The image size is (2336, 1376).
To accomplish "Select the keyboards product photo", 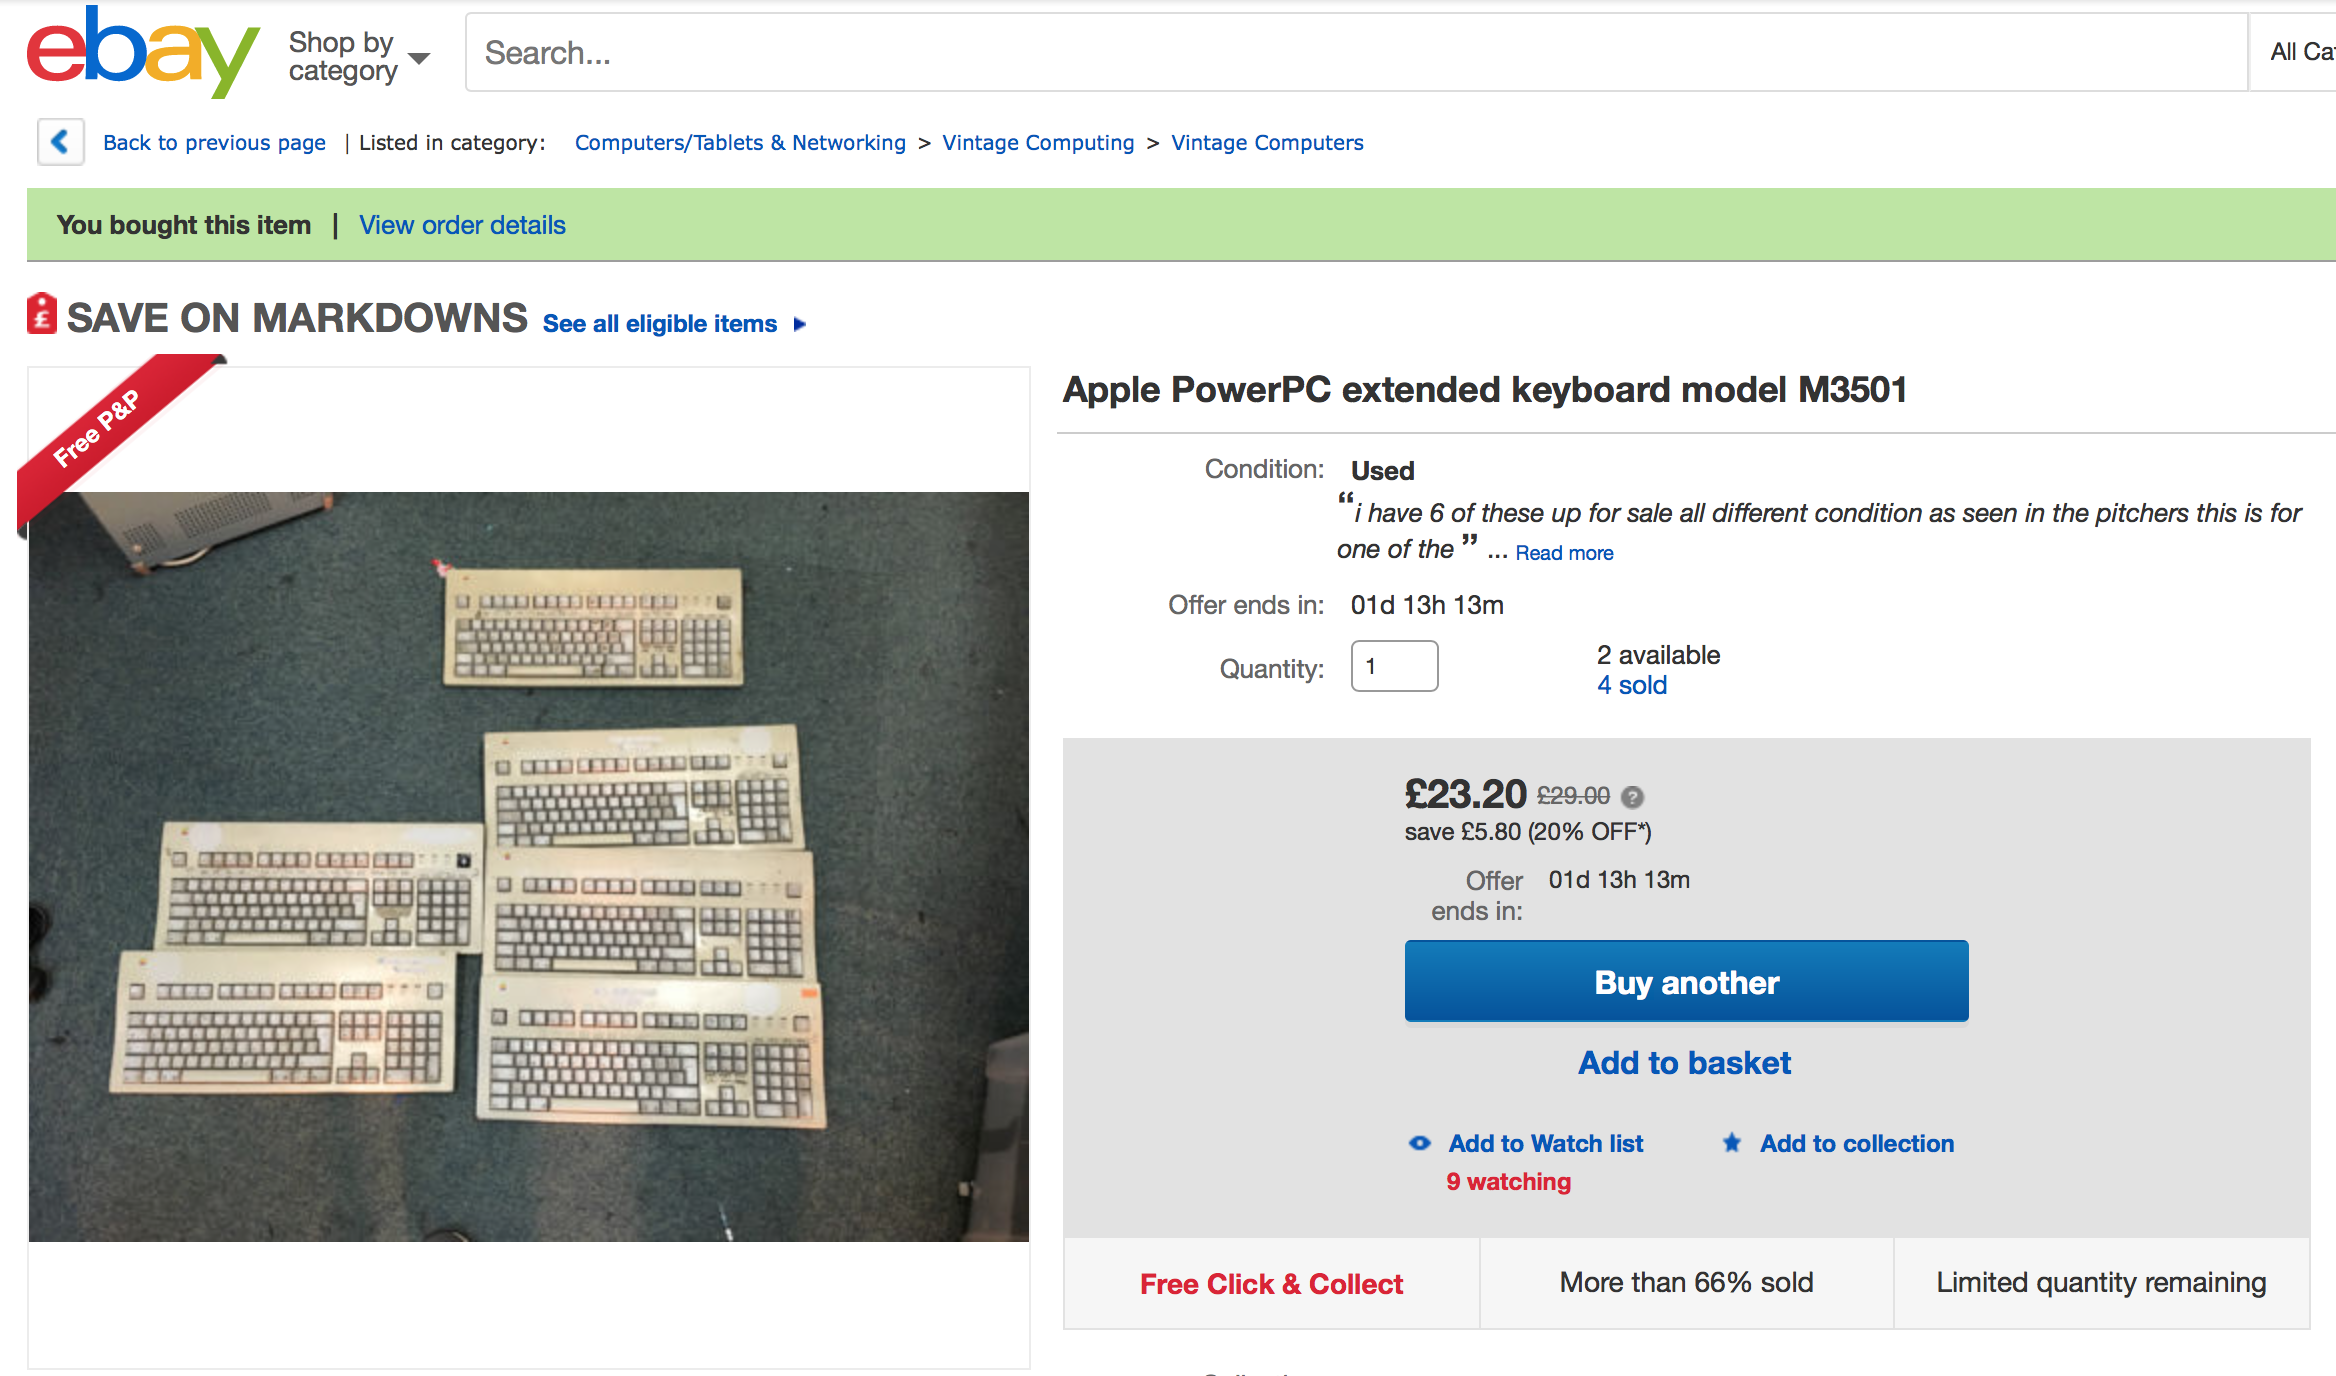I will click(x=528, y=870).
